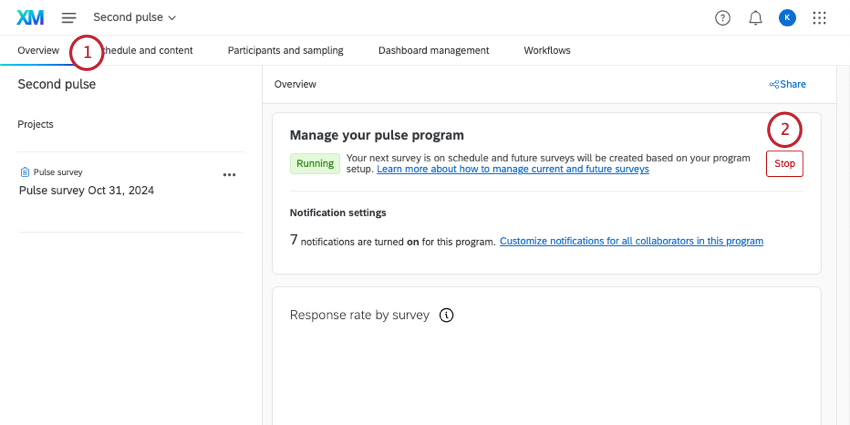This screenshot has height=425, width=850.
Task: Go to the Dashboard management tab
Action: pyautogui.click(x=433, y=51)
